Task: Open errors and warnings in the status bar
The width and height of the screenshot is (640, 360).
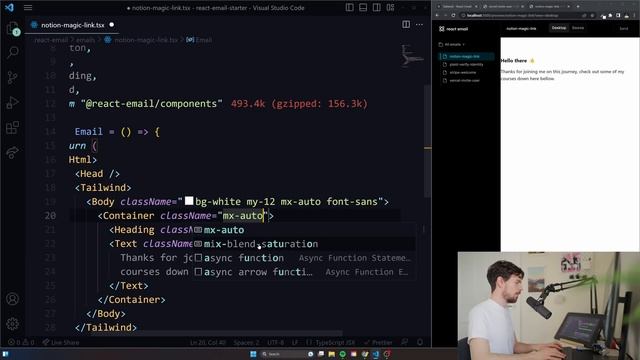Action: tap(21, 342)
